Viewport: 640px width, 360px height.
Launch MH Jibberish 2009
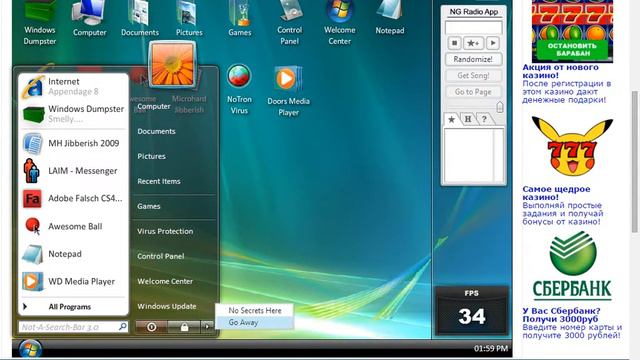pos(73,143)
